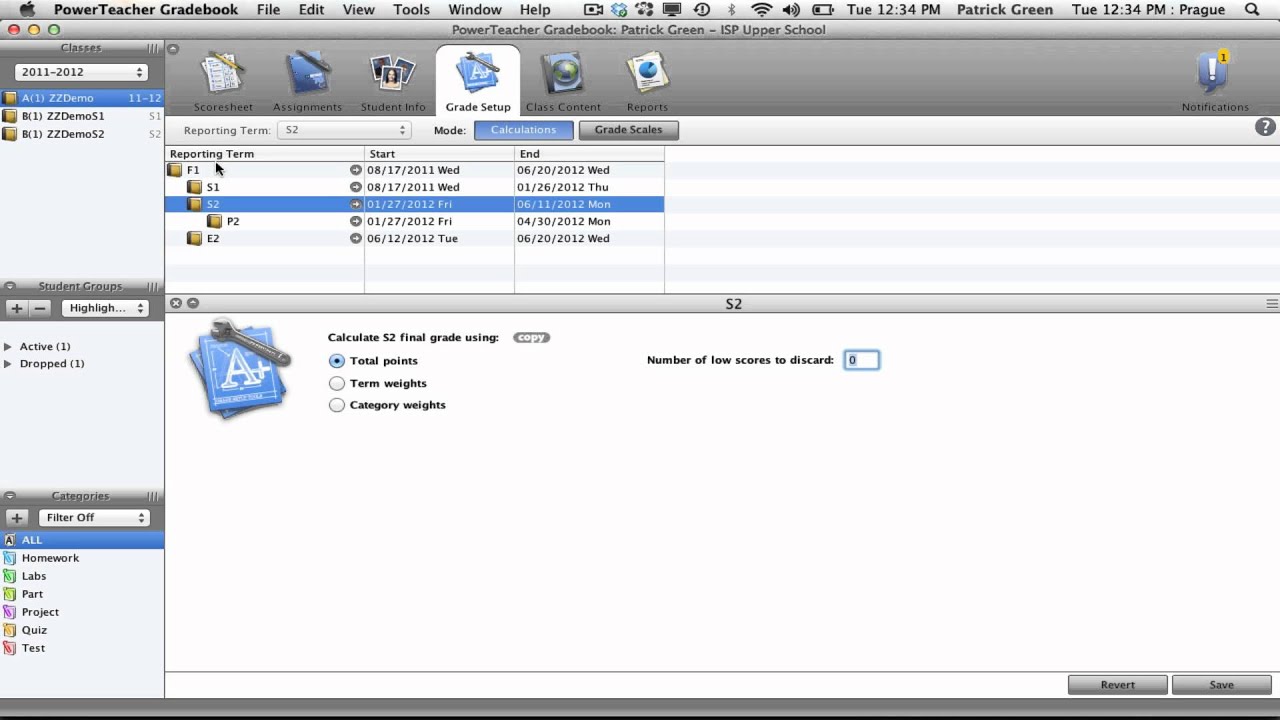Select the Term weights option
This screenshot has height=720, width=1280.
coord(337,383)
